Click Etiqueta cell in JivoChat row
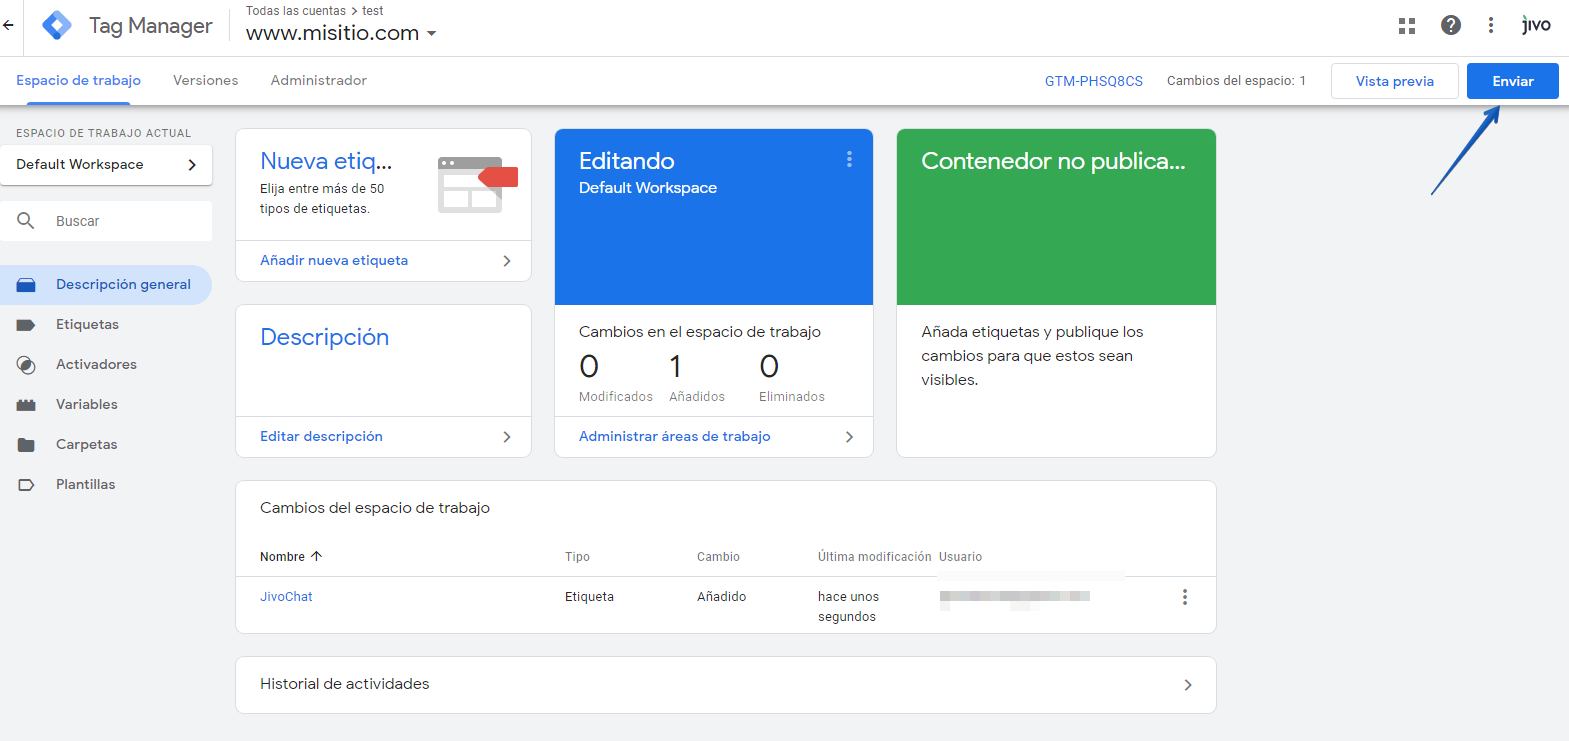Viewport: 1569px width, 741px height. [x=589, y=597]
